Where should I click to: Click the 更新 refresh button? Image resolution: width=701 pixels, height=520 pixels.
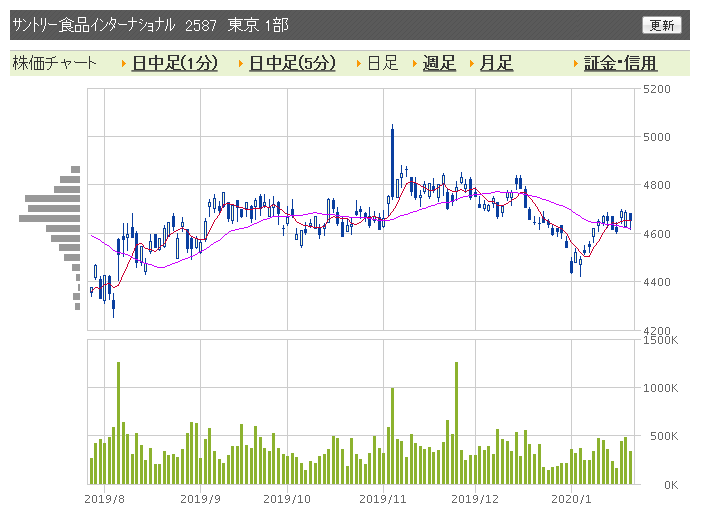[662, 25]
